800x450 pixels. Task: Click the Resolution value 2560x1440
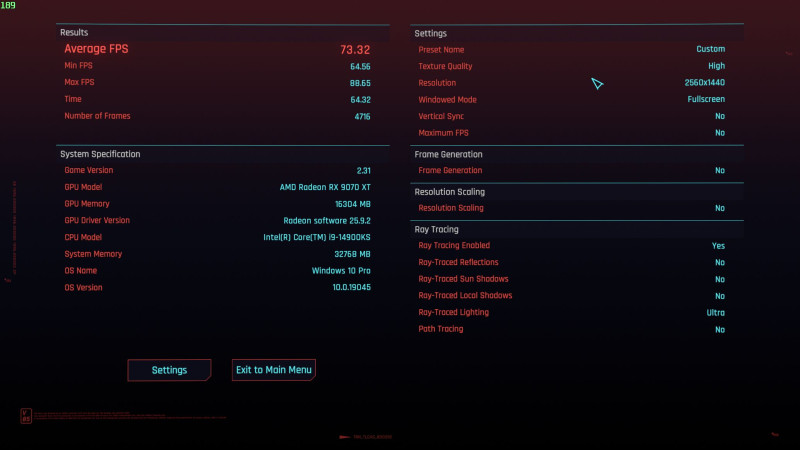coord(705,83)
